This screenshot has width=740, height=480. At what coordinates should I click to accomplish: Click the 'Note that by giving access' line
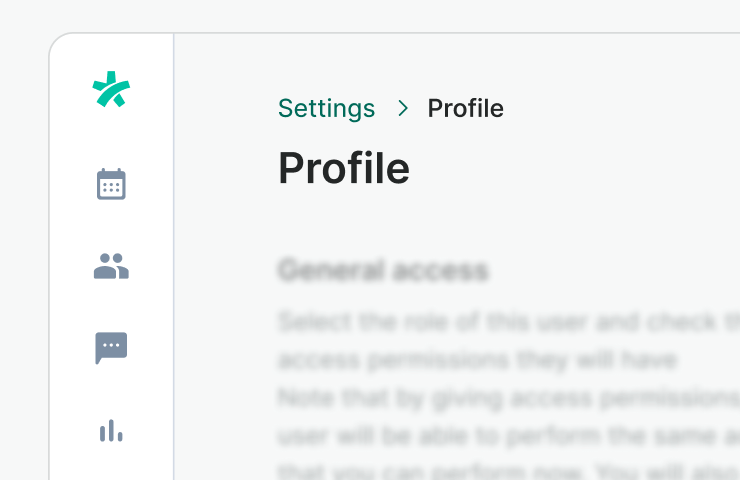(x=500, y=397)
